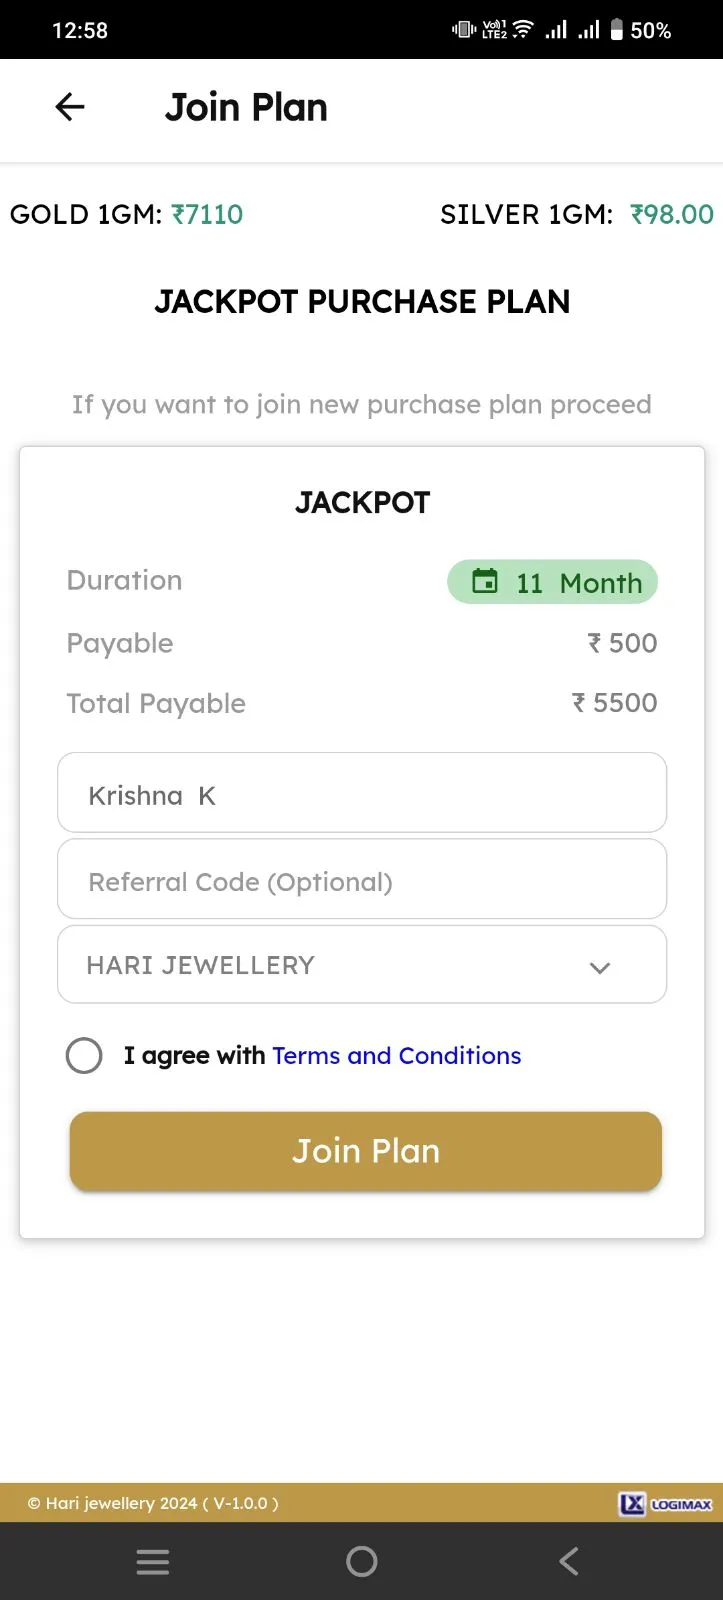Tap the Android back navigation chevron
Viewport: 723px width, 1600px height.
[x=569, y=1561]
